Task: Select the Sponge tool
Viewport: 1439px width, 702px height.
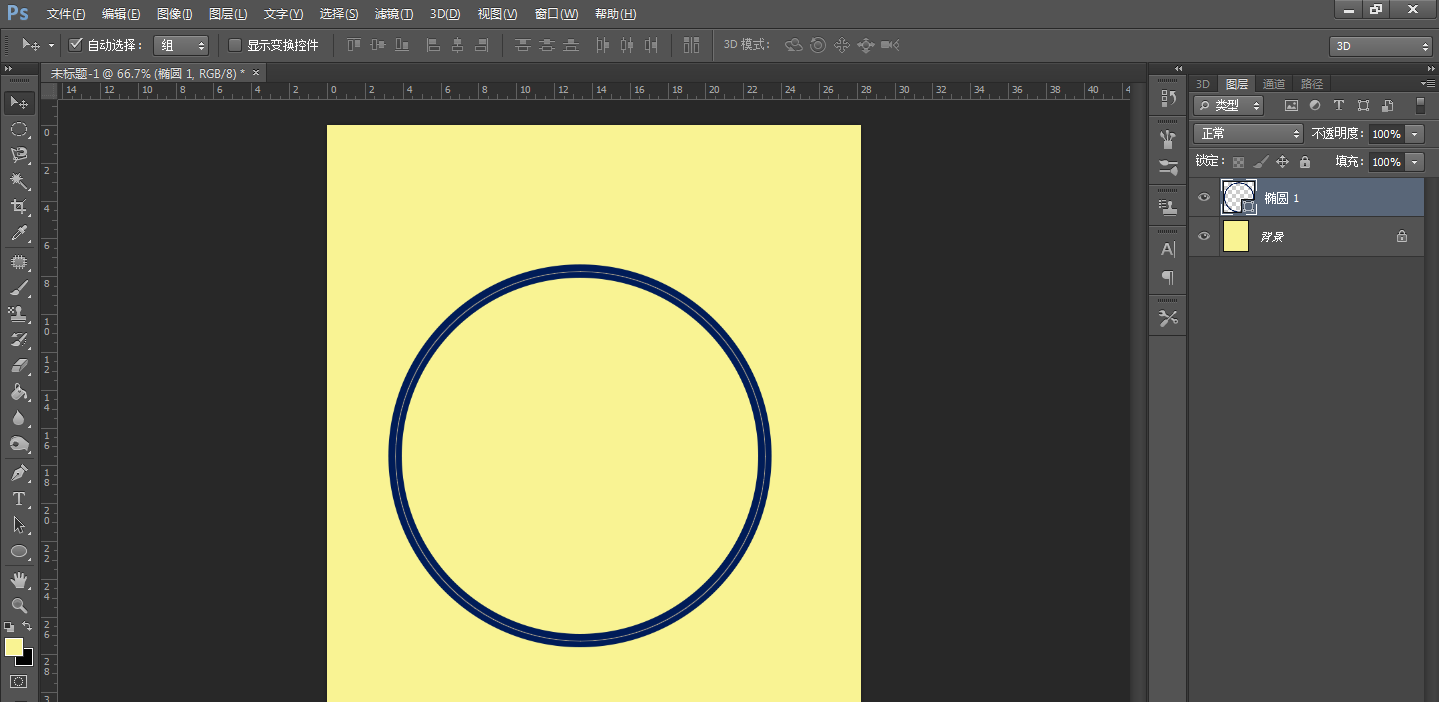Action: (x=19, y=444)
